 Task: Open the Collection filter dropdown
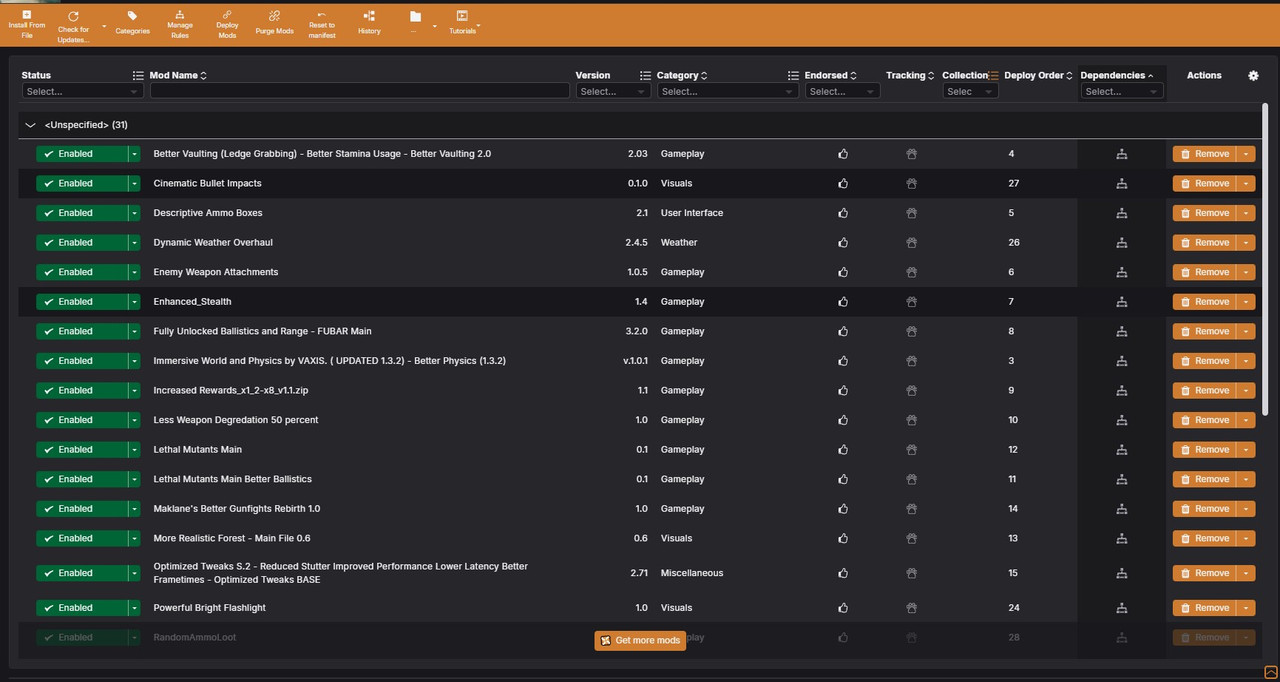(x=970, y=91)
